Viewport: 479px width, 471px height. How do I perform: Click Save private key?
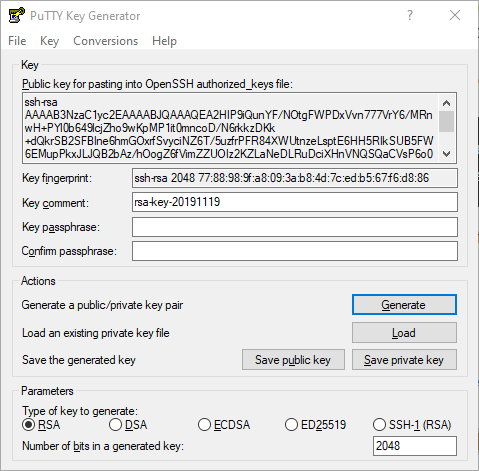[404, 360]
